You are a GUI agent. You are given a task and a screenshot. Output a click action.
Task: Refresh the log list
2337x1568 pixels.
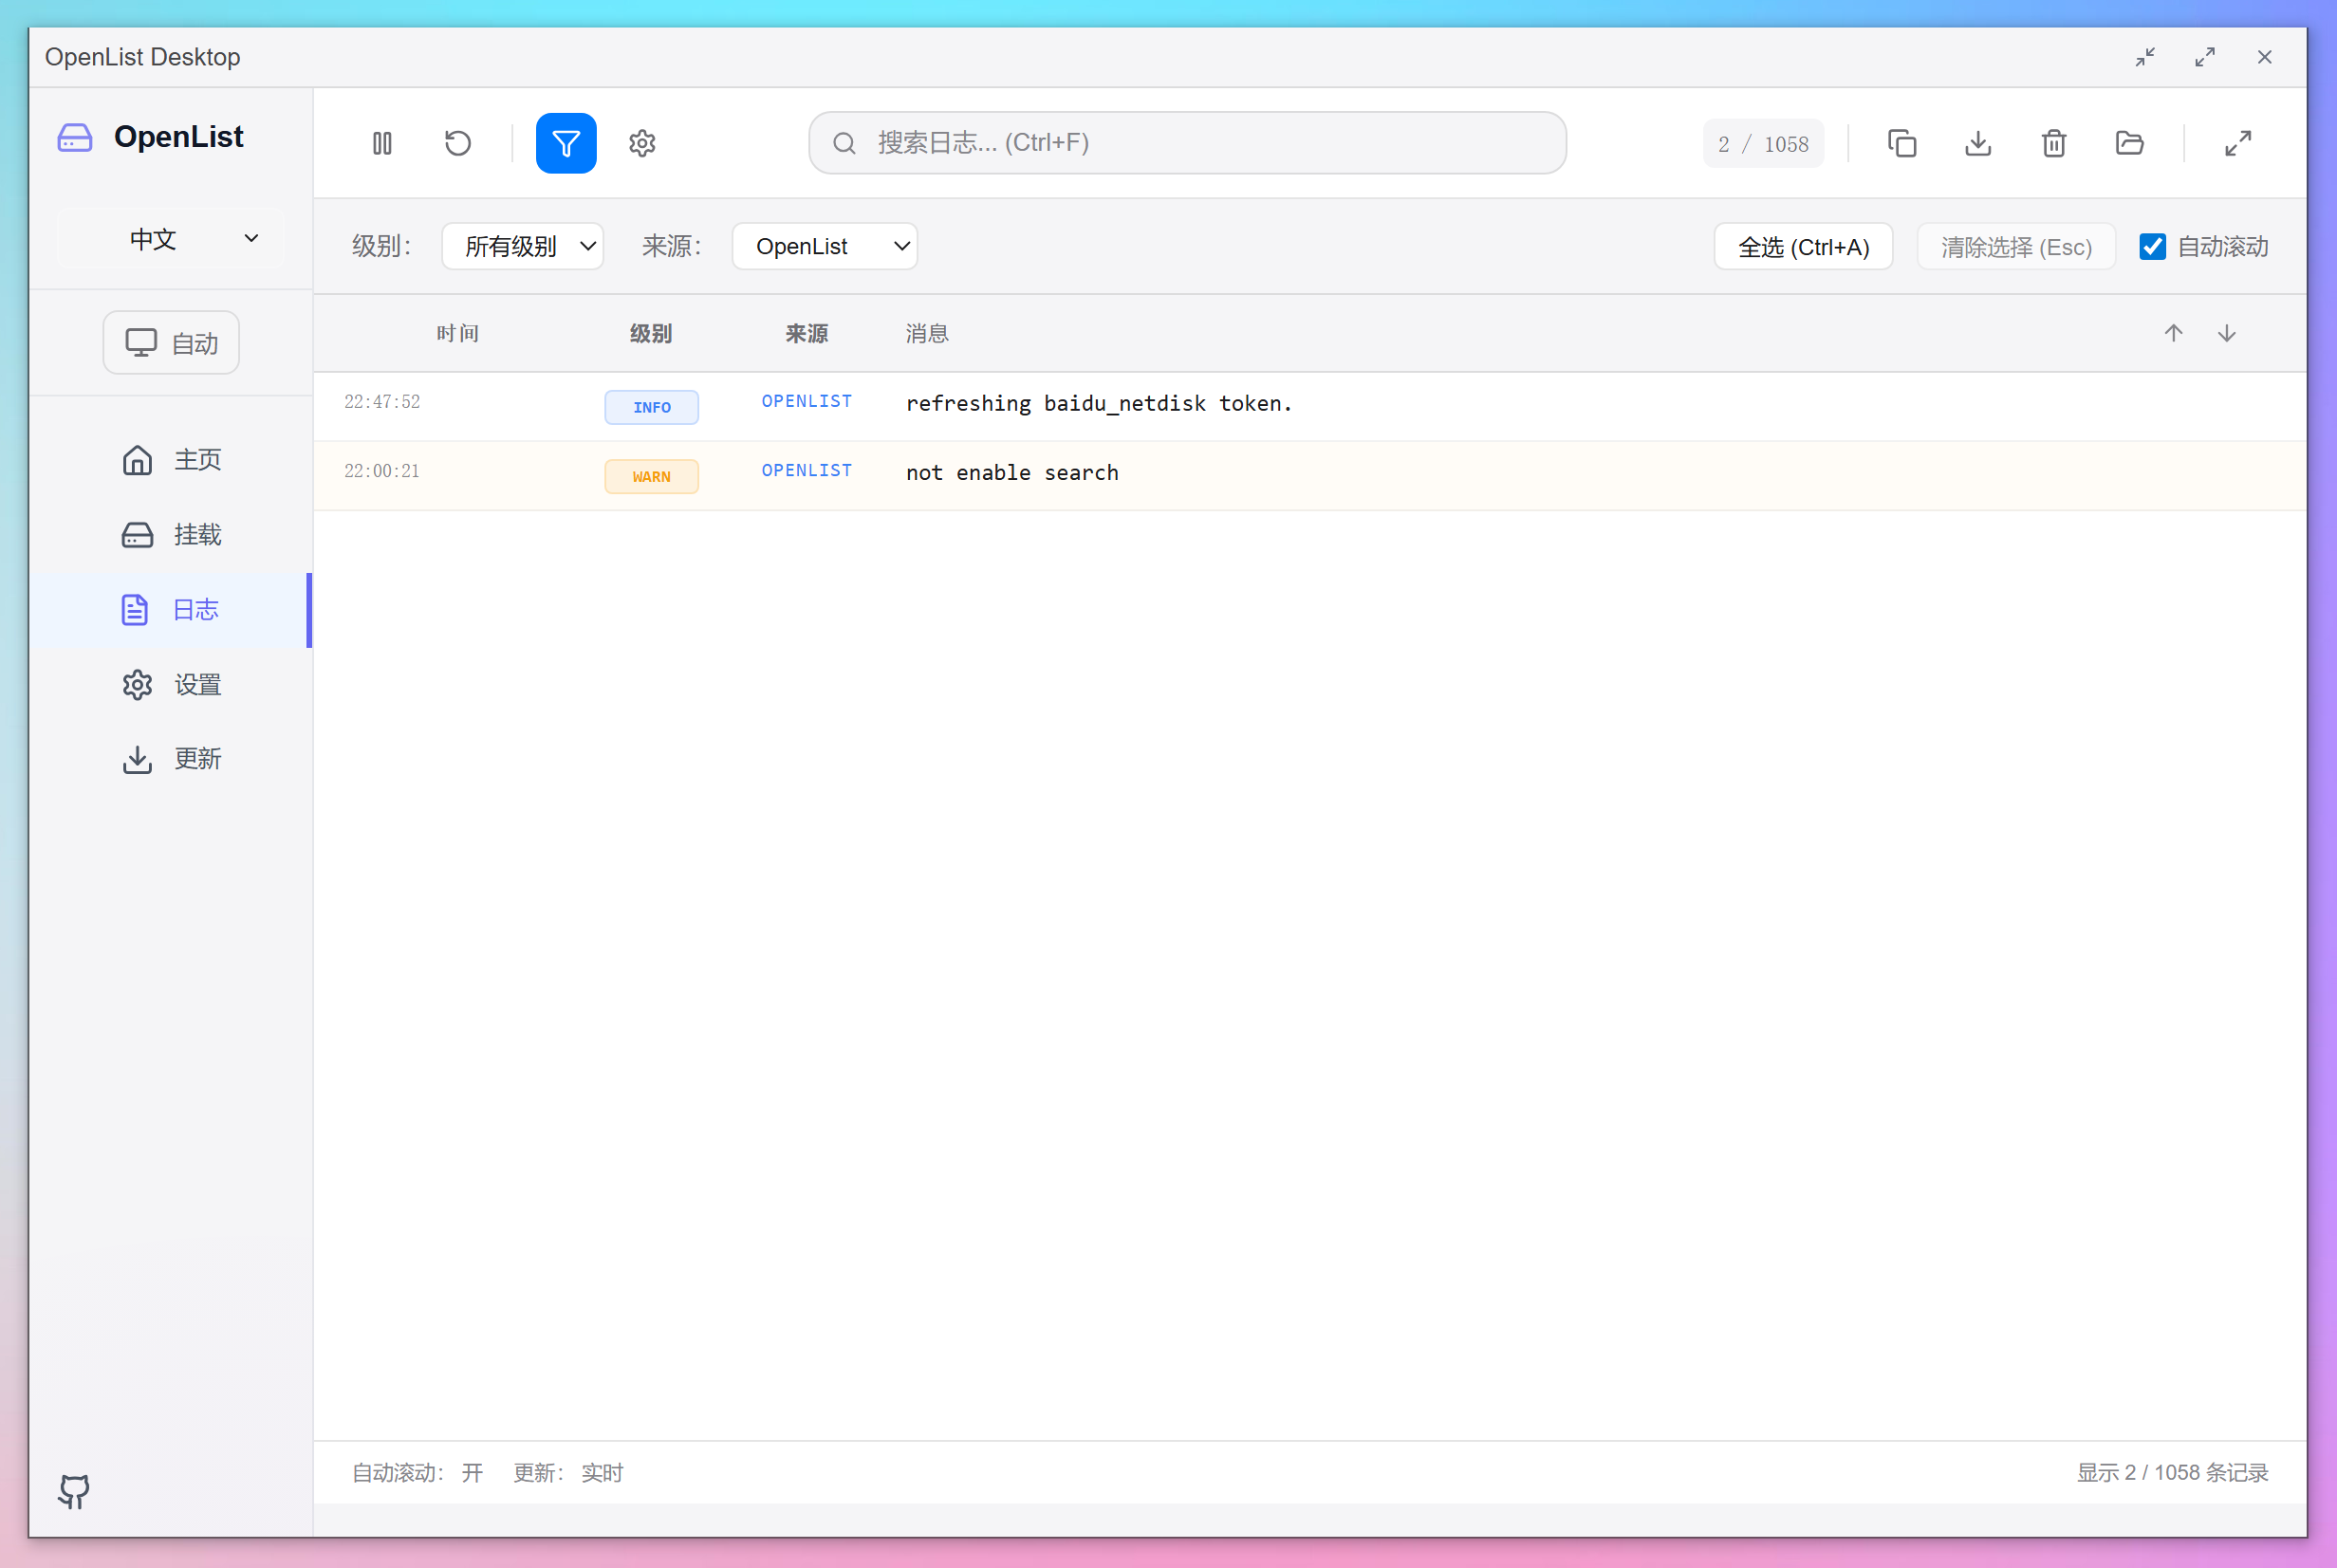coord(457,143)
